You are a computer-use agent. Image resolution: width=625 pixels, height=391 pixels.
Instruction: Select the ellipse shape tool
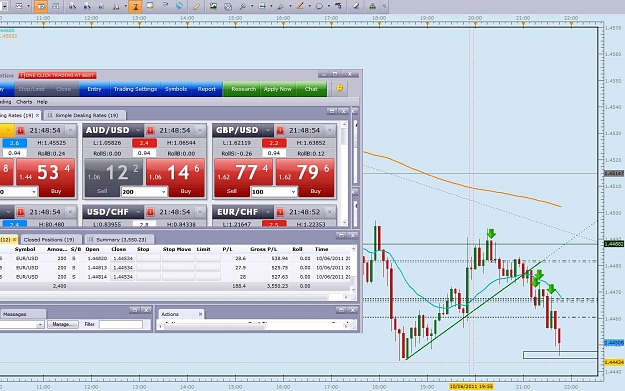pos(319,6)
